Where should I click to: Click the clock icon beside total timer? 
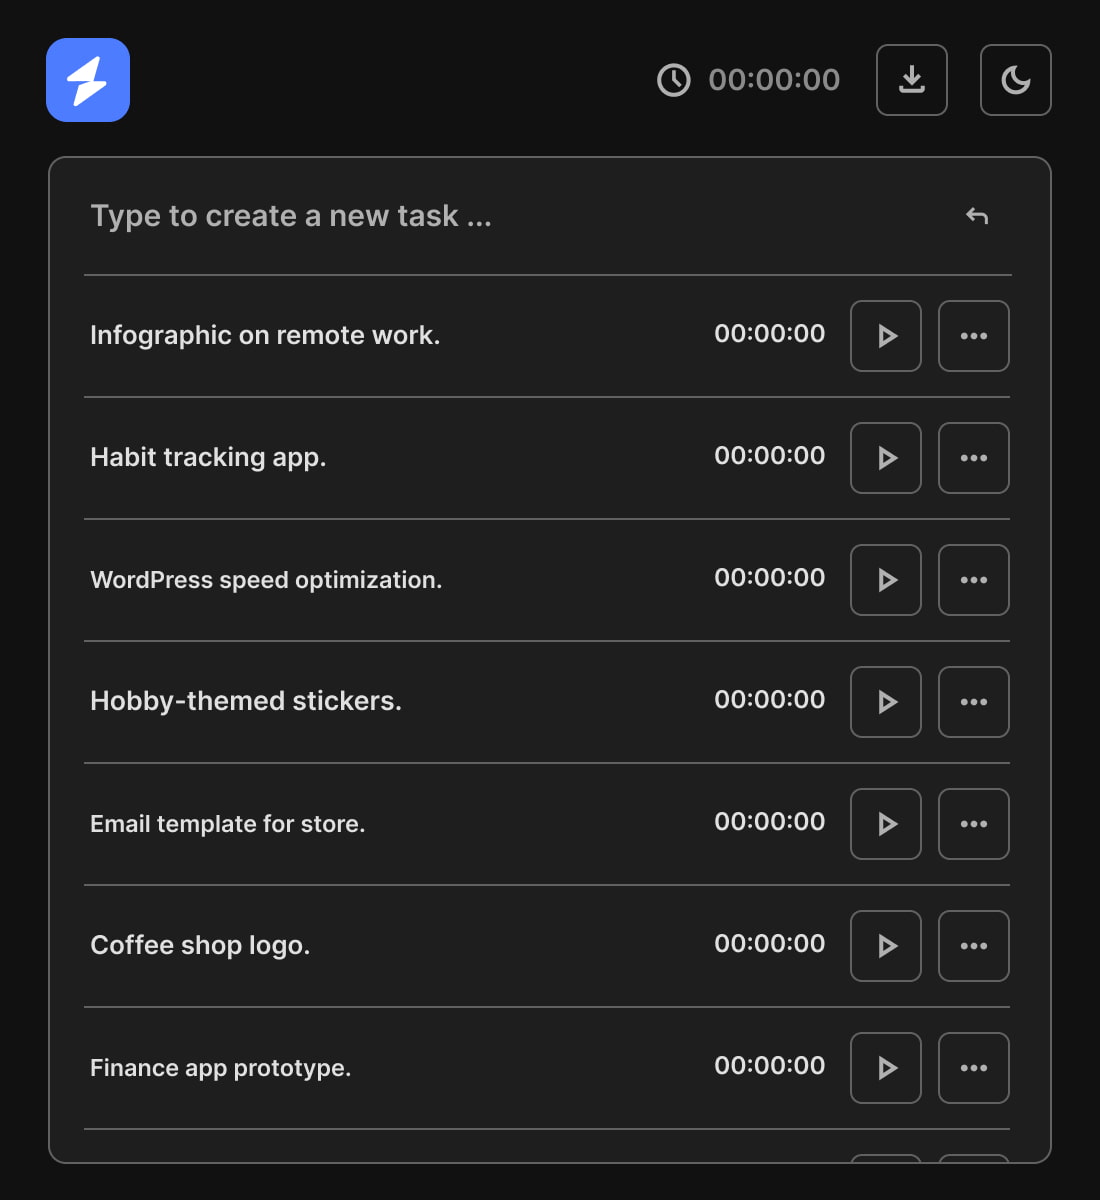click(x=673, y=80)
